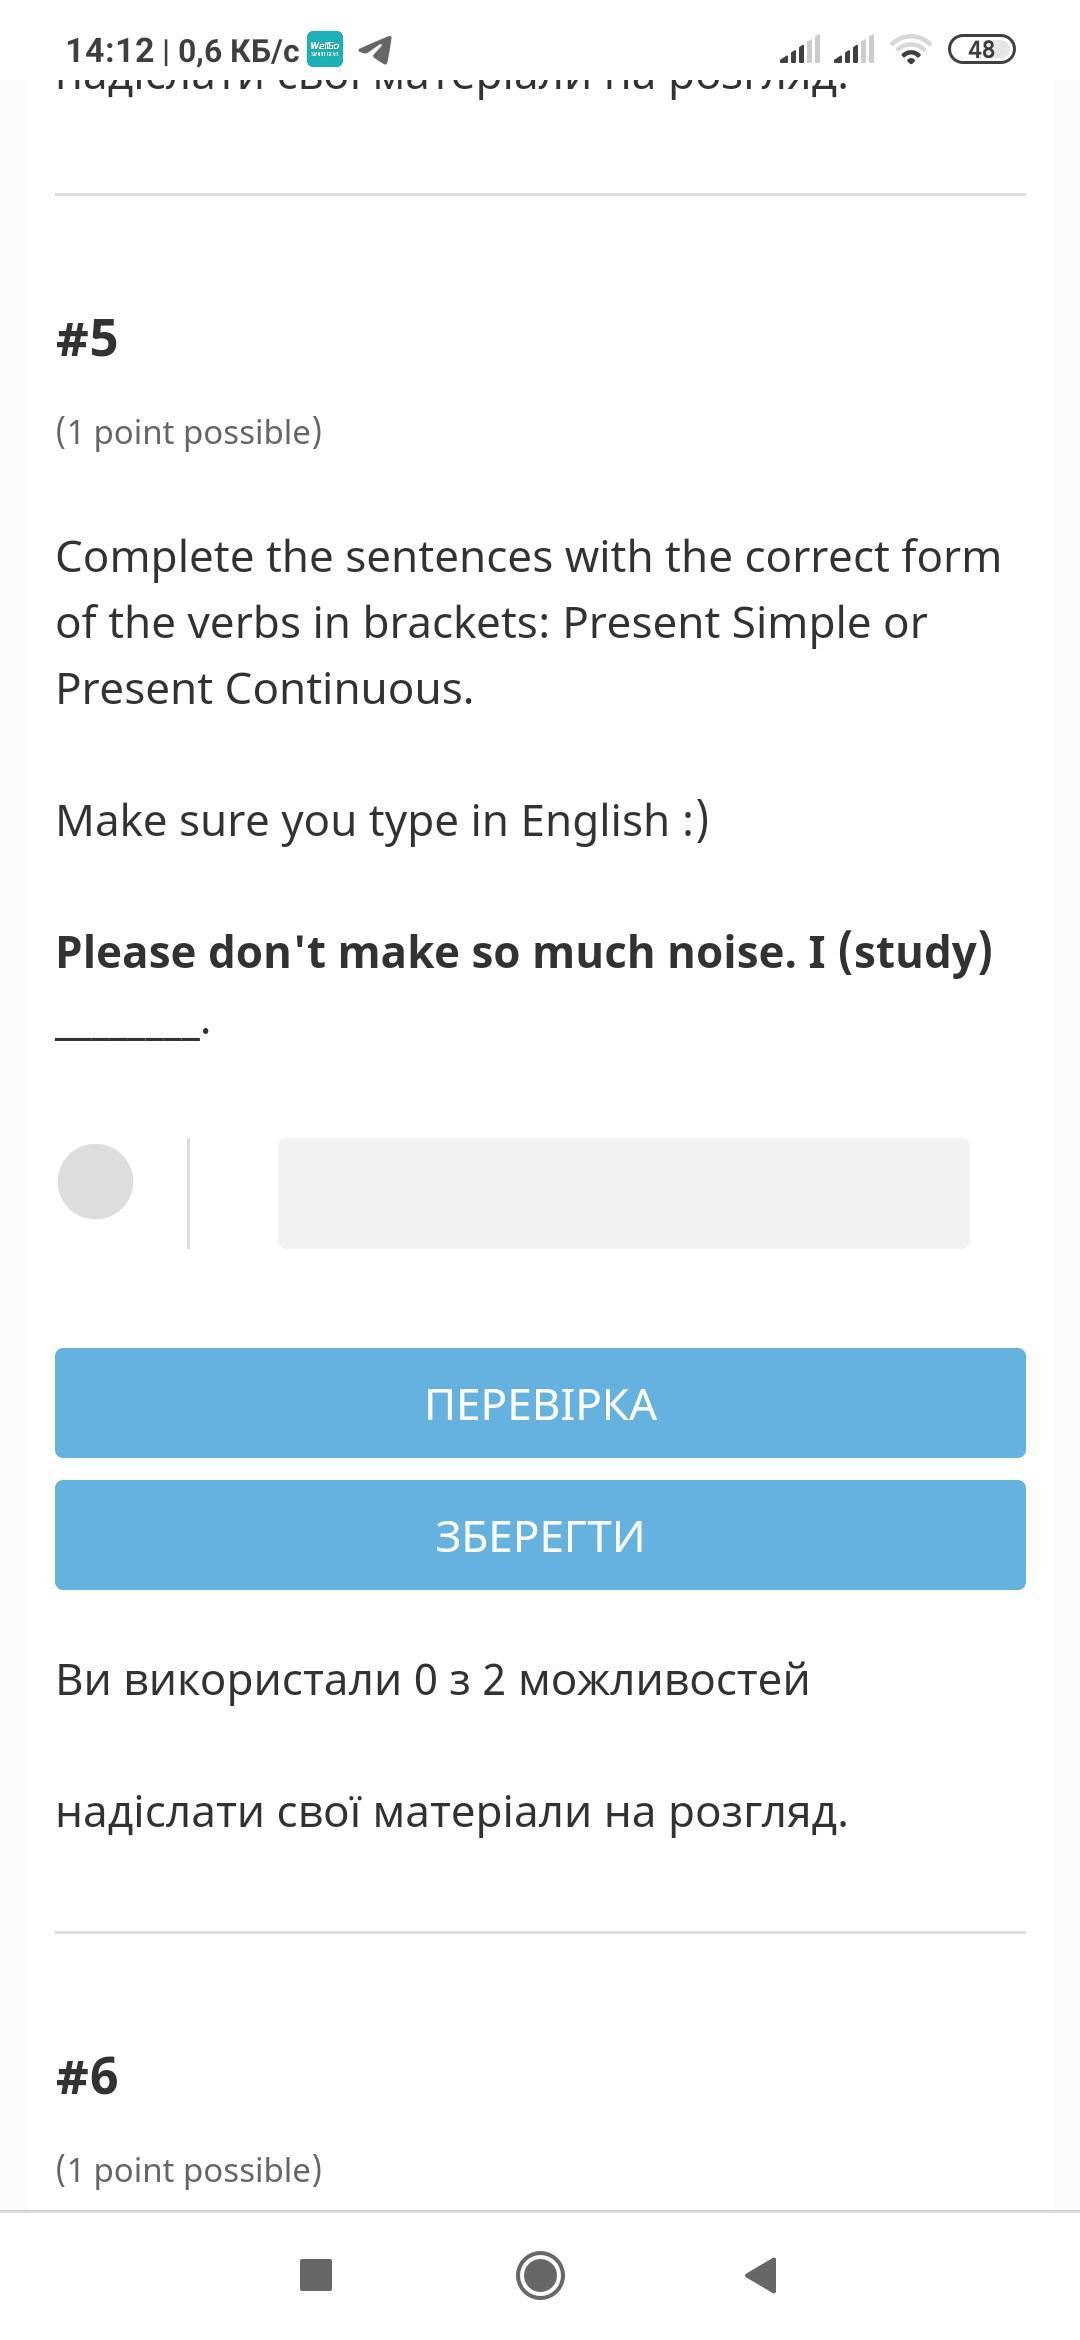The width and height of the screenshot is (1080, 2340).
Task: Tap the battery indicator showing 48
Action: click(981, 48)
